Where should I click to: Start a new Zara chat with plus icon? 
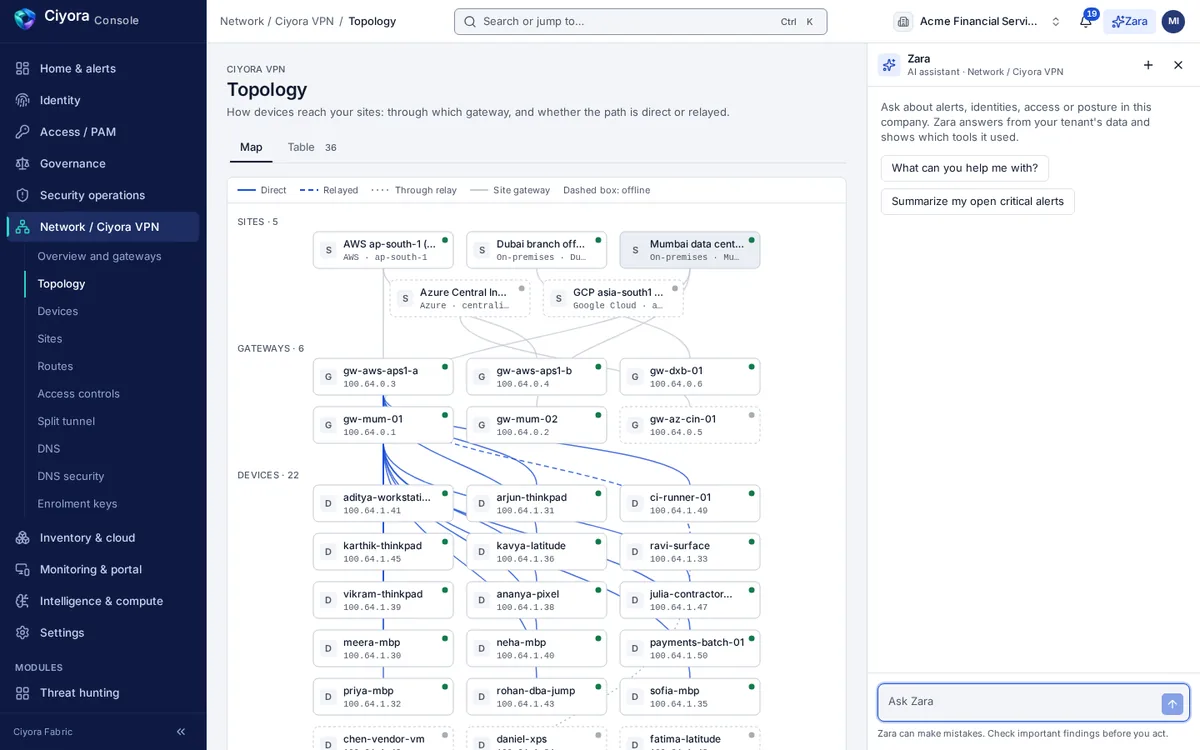coord(1148,65)
